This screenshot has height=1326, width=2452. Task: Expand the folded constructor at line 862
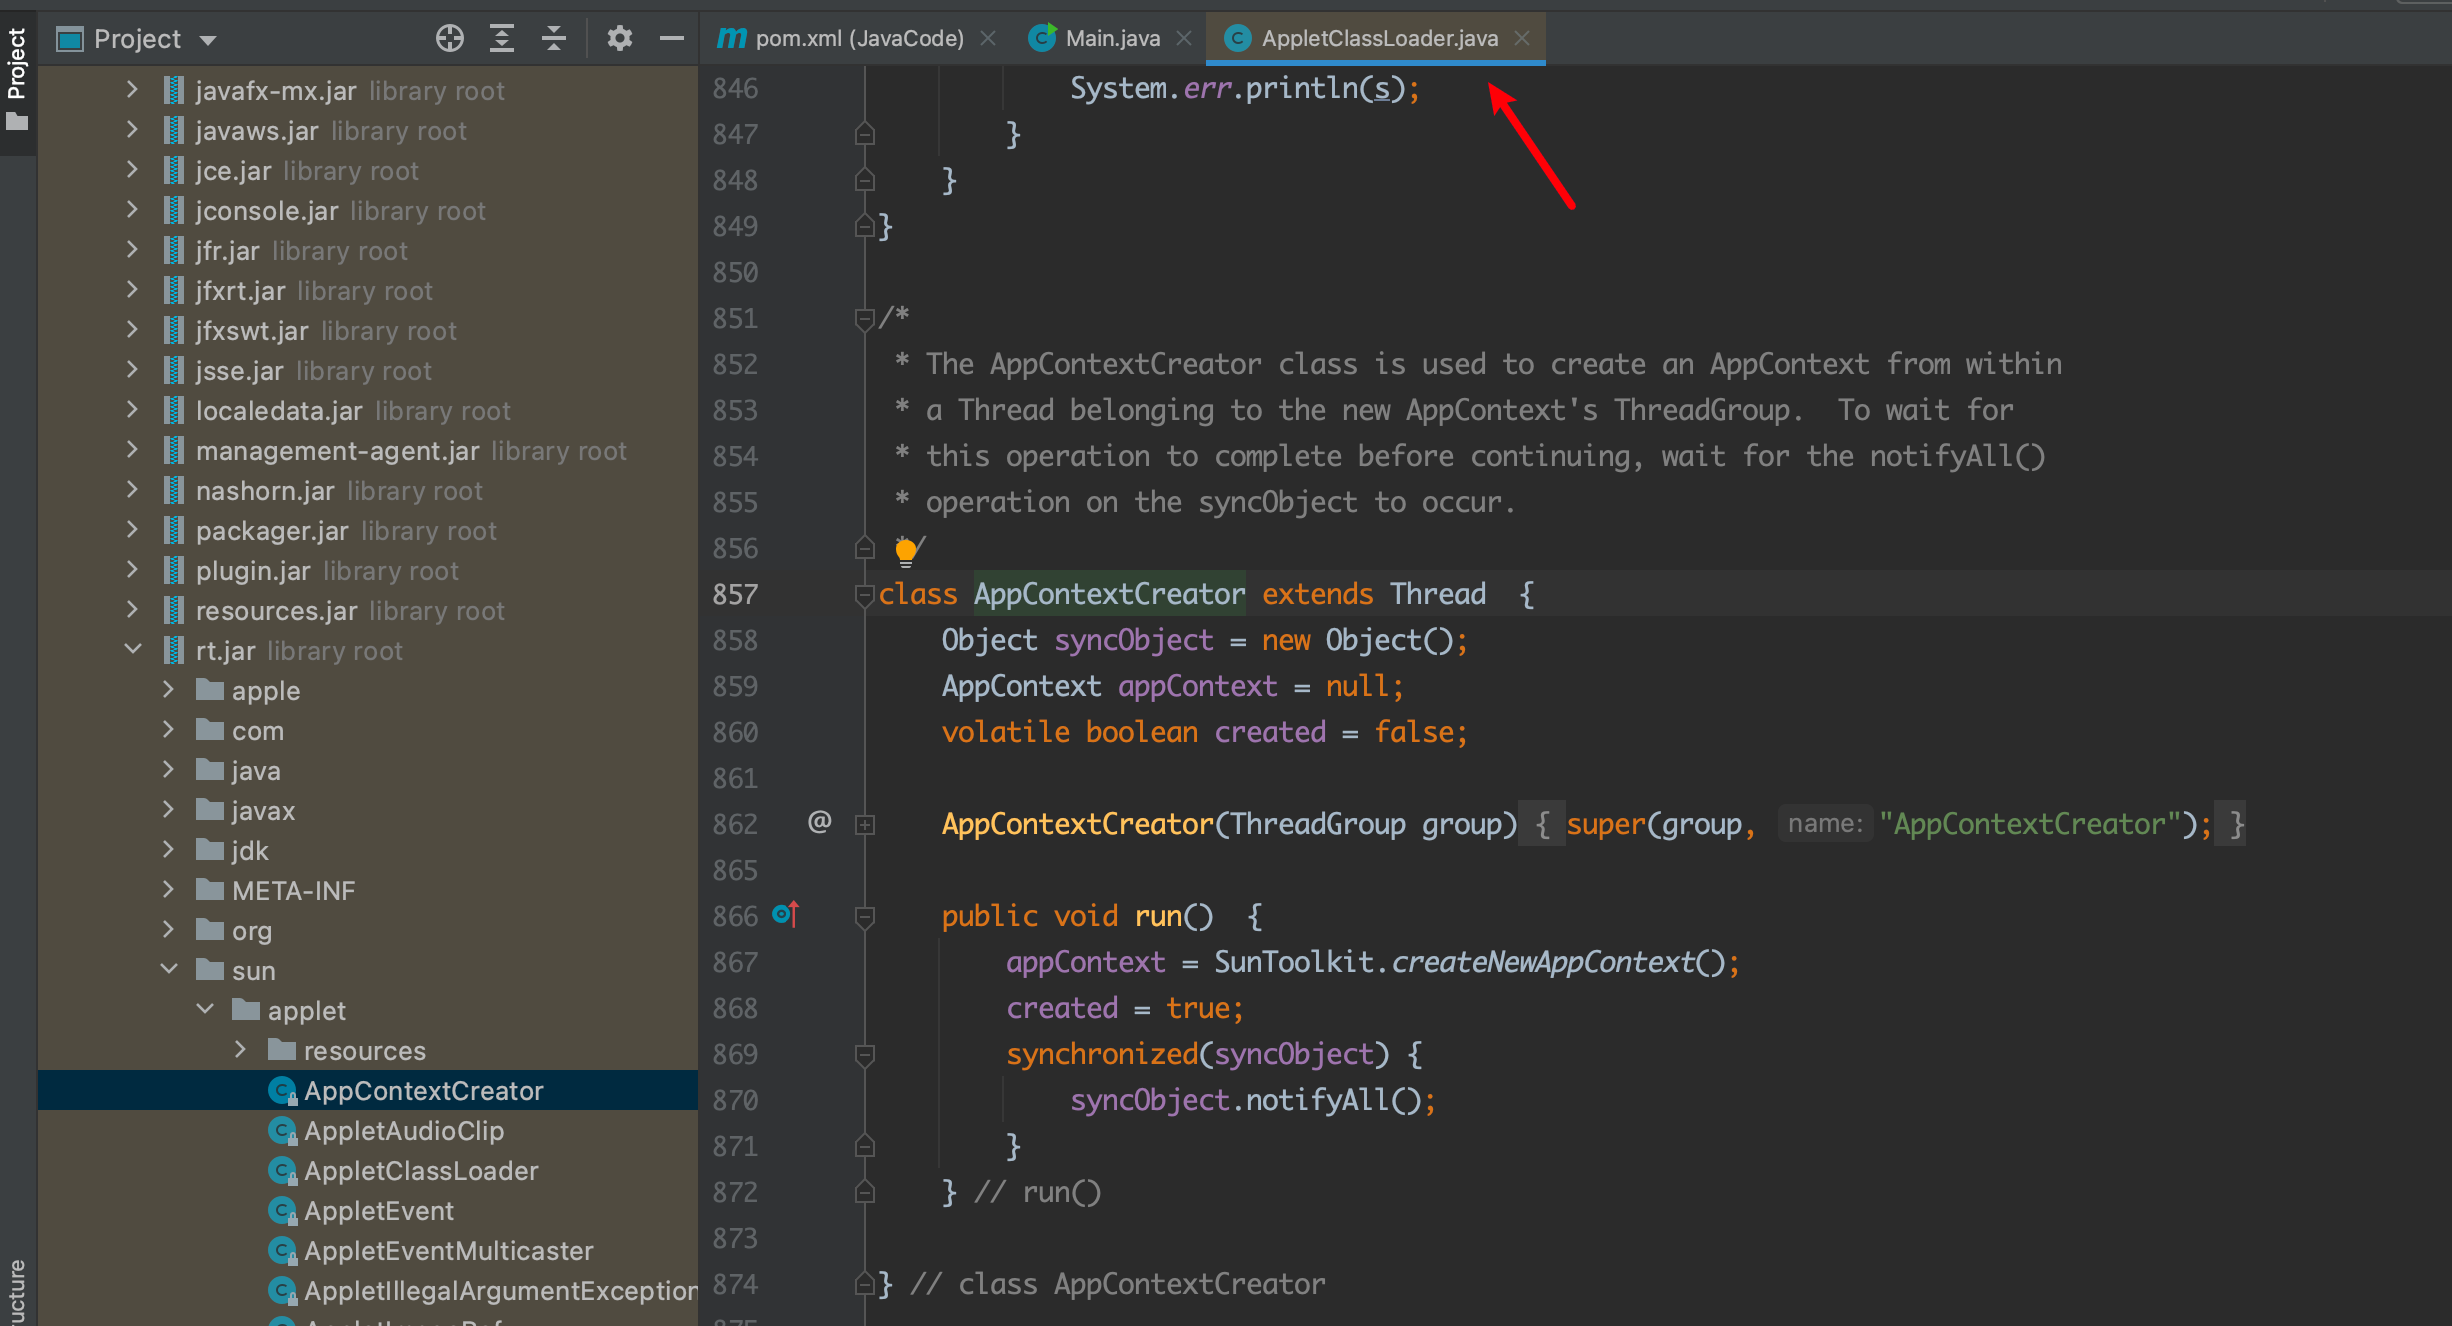[x=865, y=825]
